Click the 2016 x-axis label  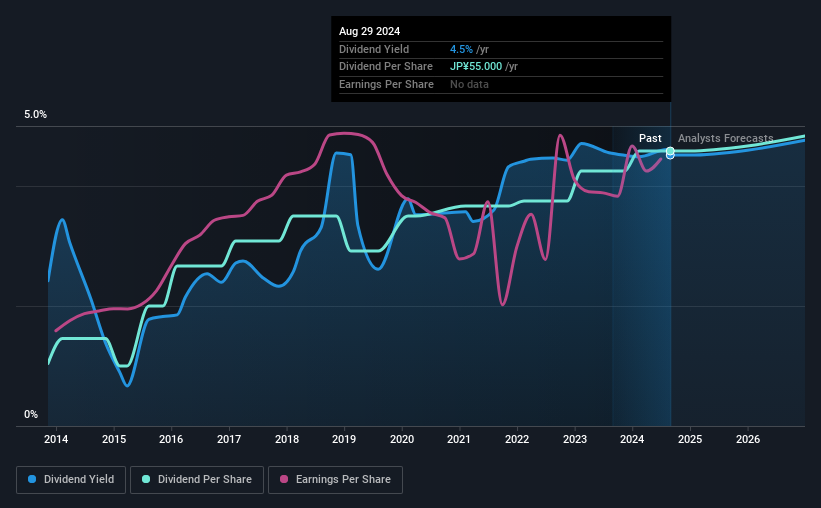(x=171, y=439)
